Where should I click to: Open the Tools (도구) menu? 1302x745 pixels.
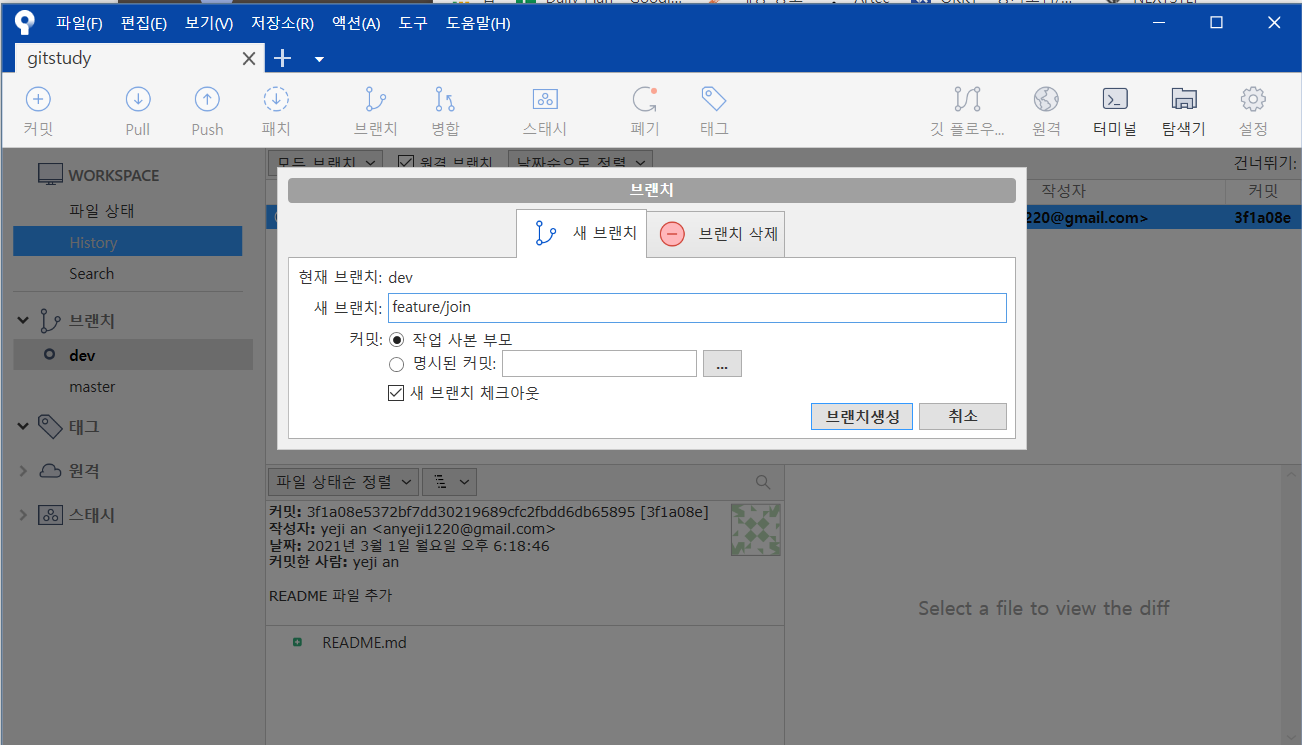pos(413,23)
